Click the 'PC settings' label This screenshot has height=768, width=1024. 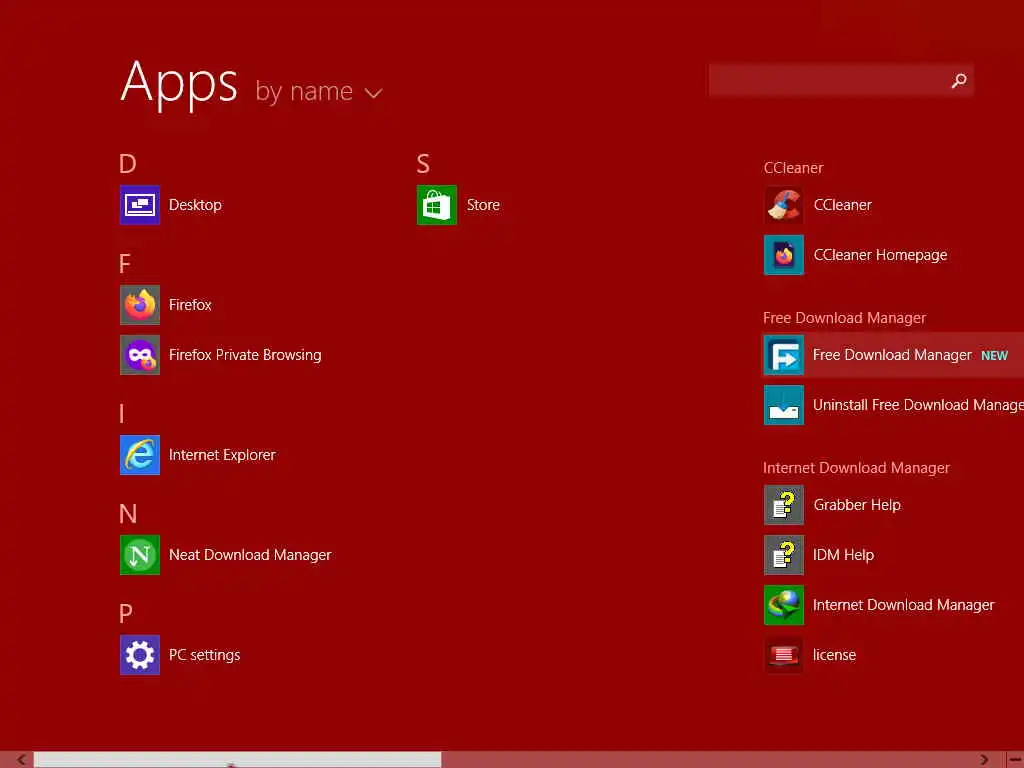point(204,655)
